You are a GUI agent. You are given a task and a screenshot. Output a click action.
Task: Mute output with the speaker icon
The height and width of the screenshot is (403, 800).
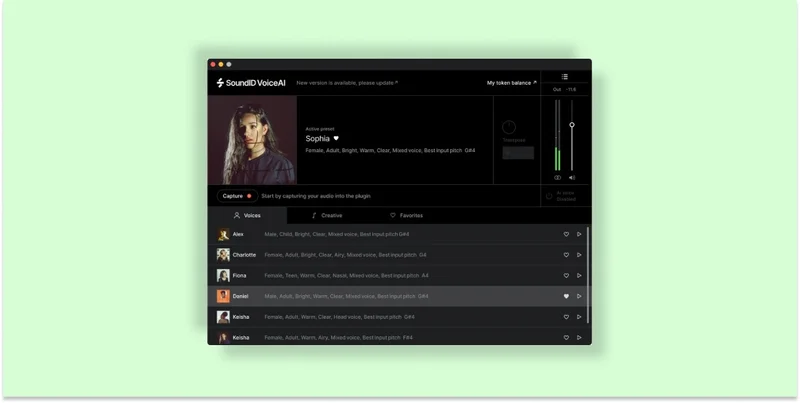(572, 178)
